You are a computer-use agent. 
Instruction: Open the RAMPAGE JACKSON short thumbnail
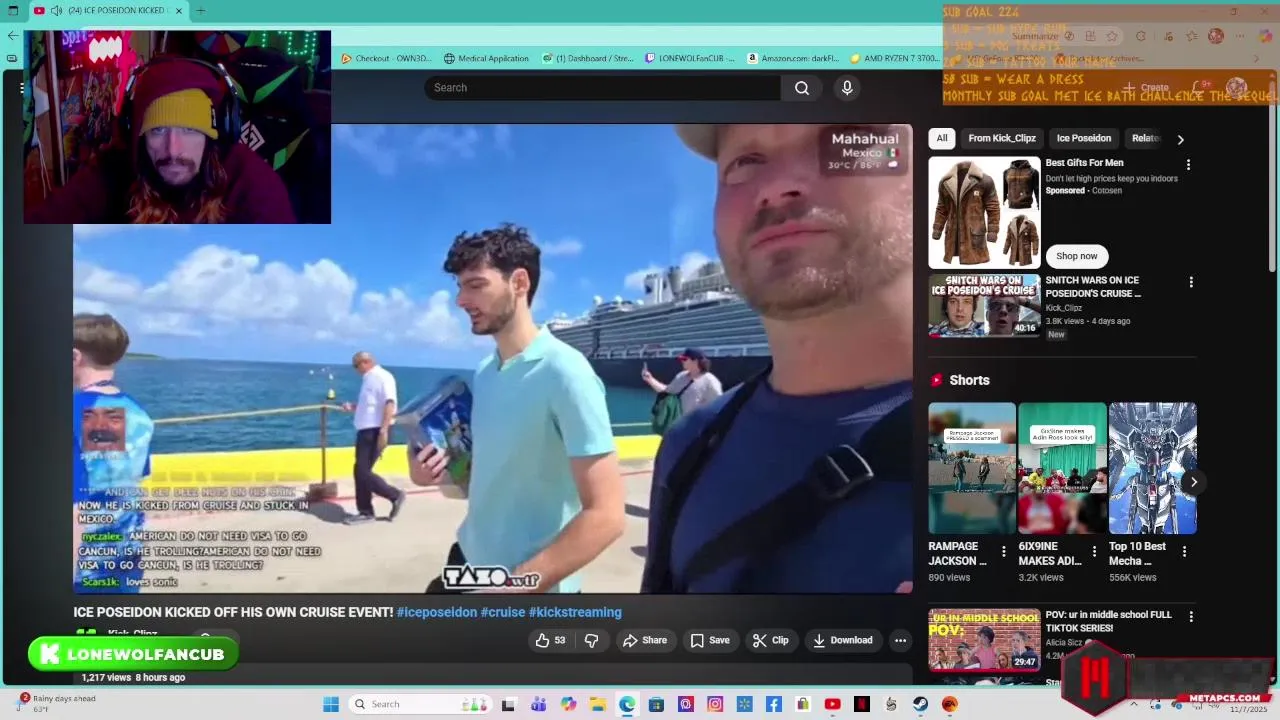[x=972, y=468]
